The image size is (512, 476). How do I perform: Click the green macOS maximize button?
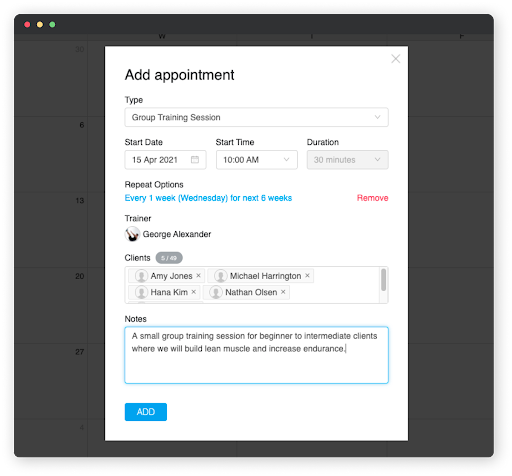tap(52, 24)
